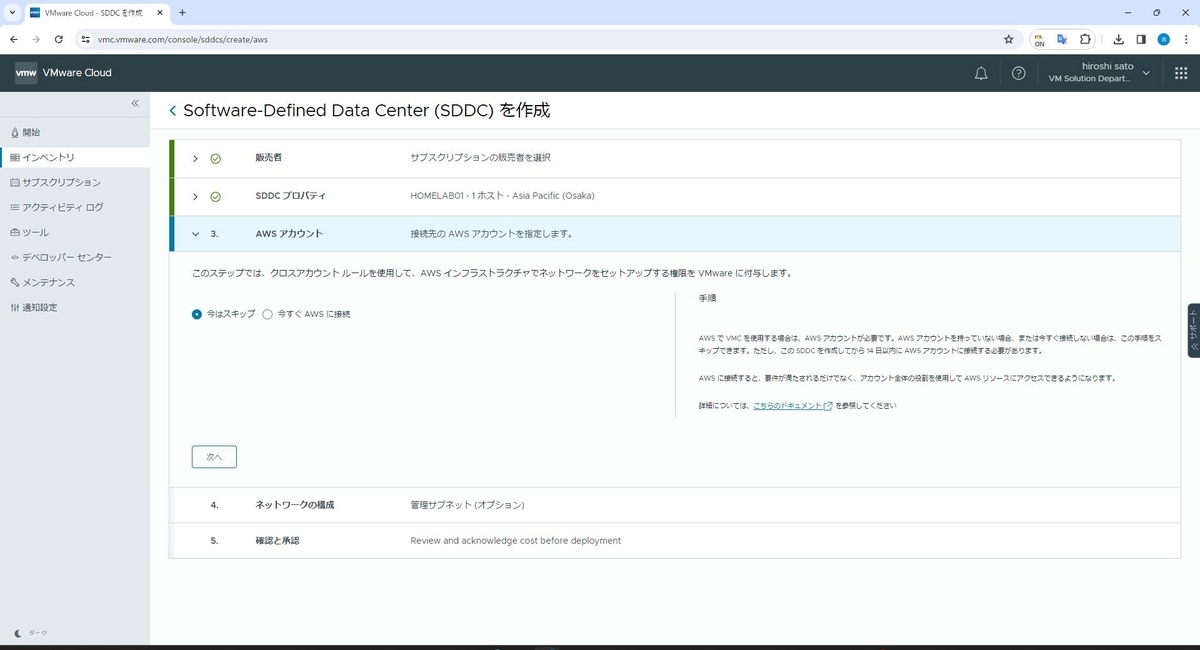Click 管理サブネット (オプション) text
This screenshot has width=1200, height=650.
(467, 505)
